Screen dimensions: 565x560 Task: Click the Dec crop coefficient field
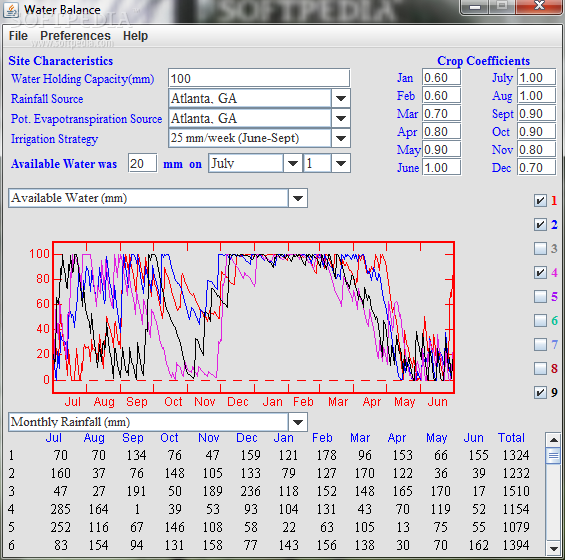point(537,168)
